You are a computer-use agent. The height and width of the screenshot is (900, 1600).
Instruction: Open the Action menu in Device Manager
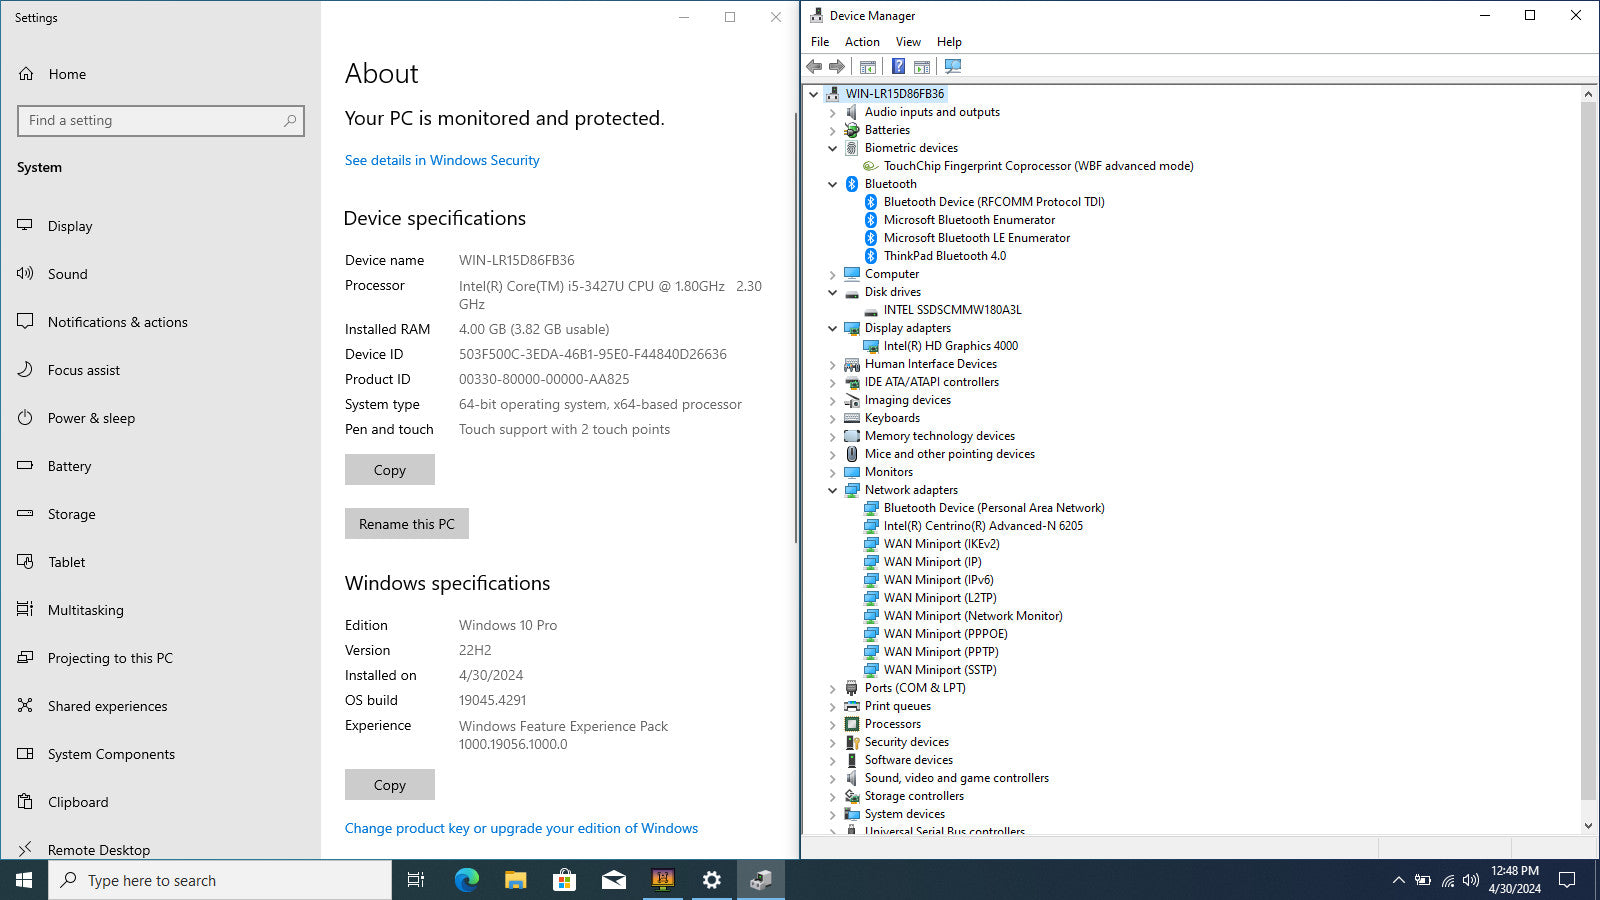862,42
